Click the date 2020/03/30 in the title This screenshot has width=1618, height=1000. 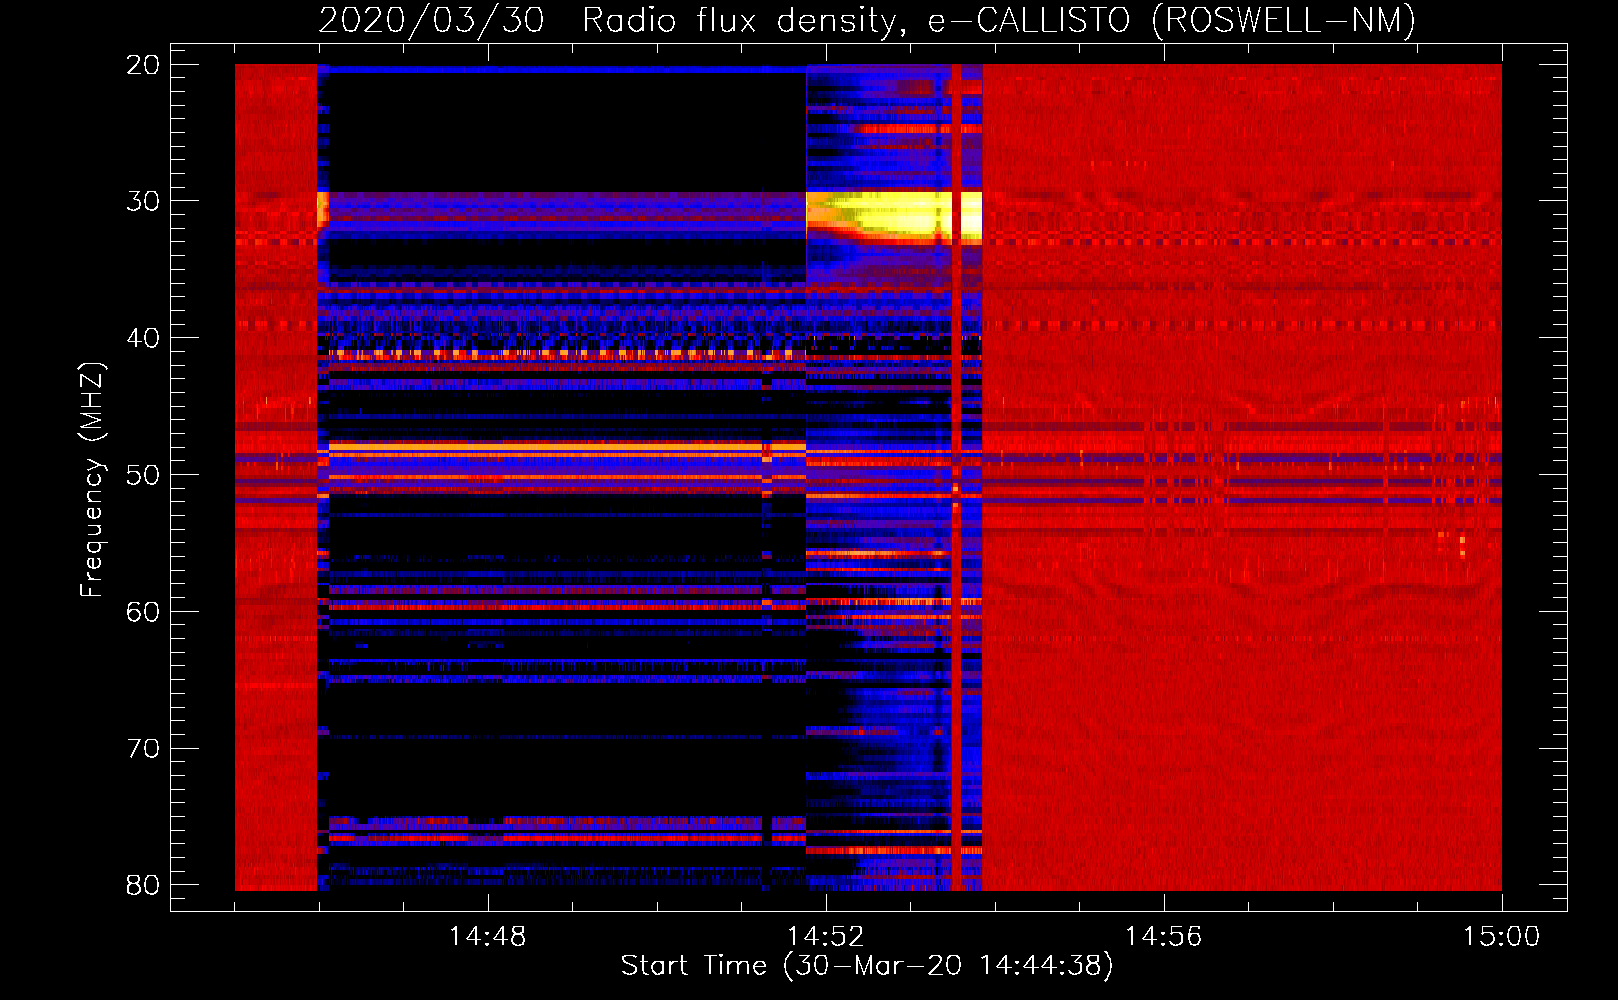click(431, 20)
